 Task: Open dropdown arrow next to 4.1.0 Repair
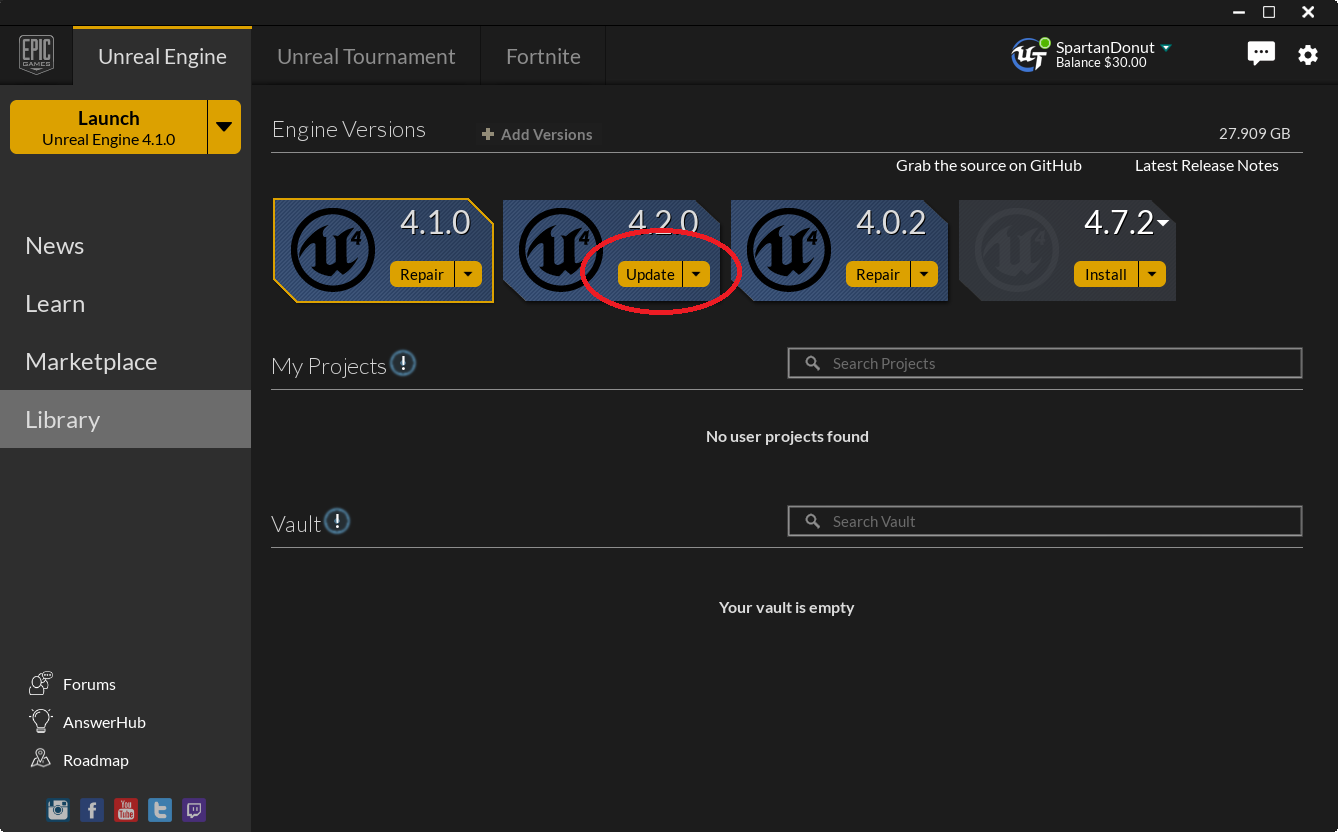468,274
